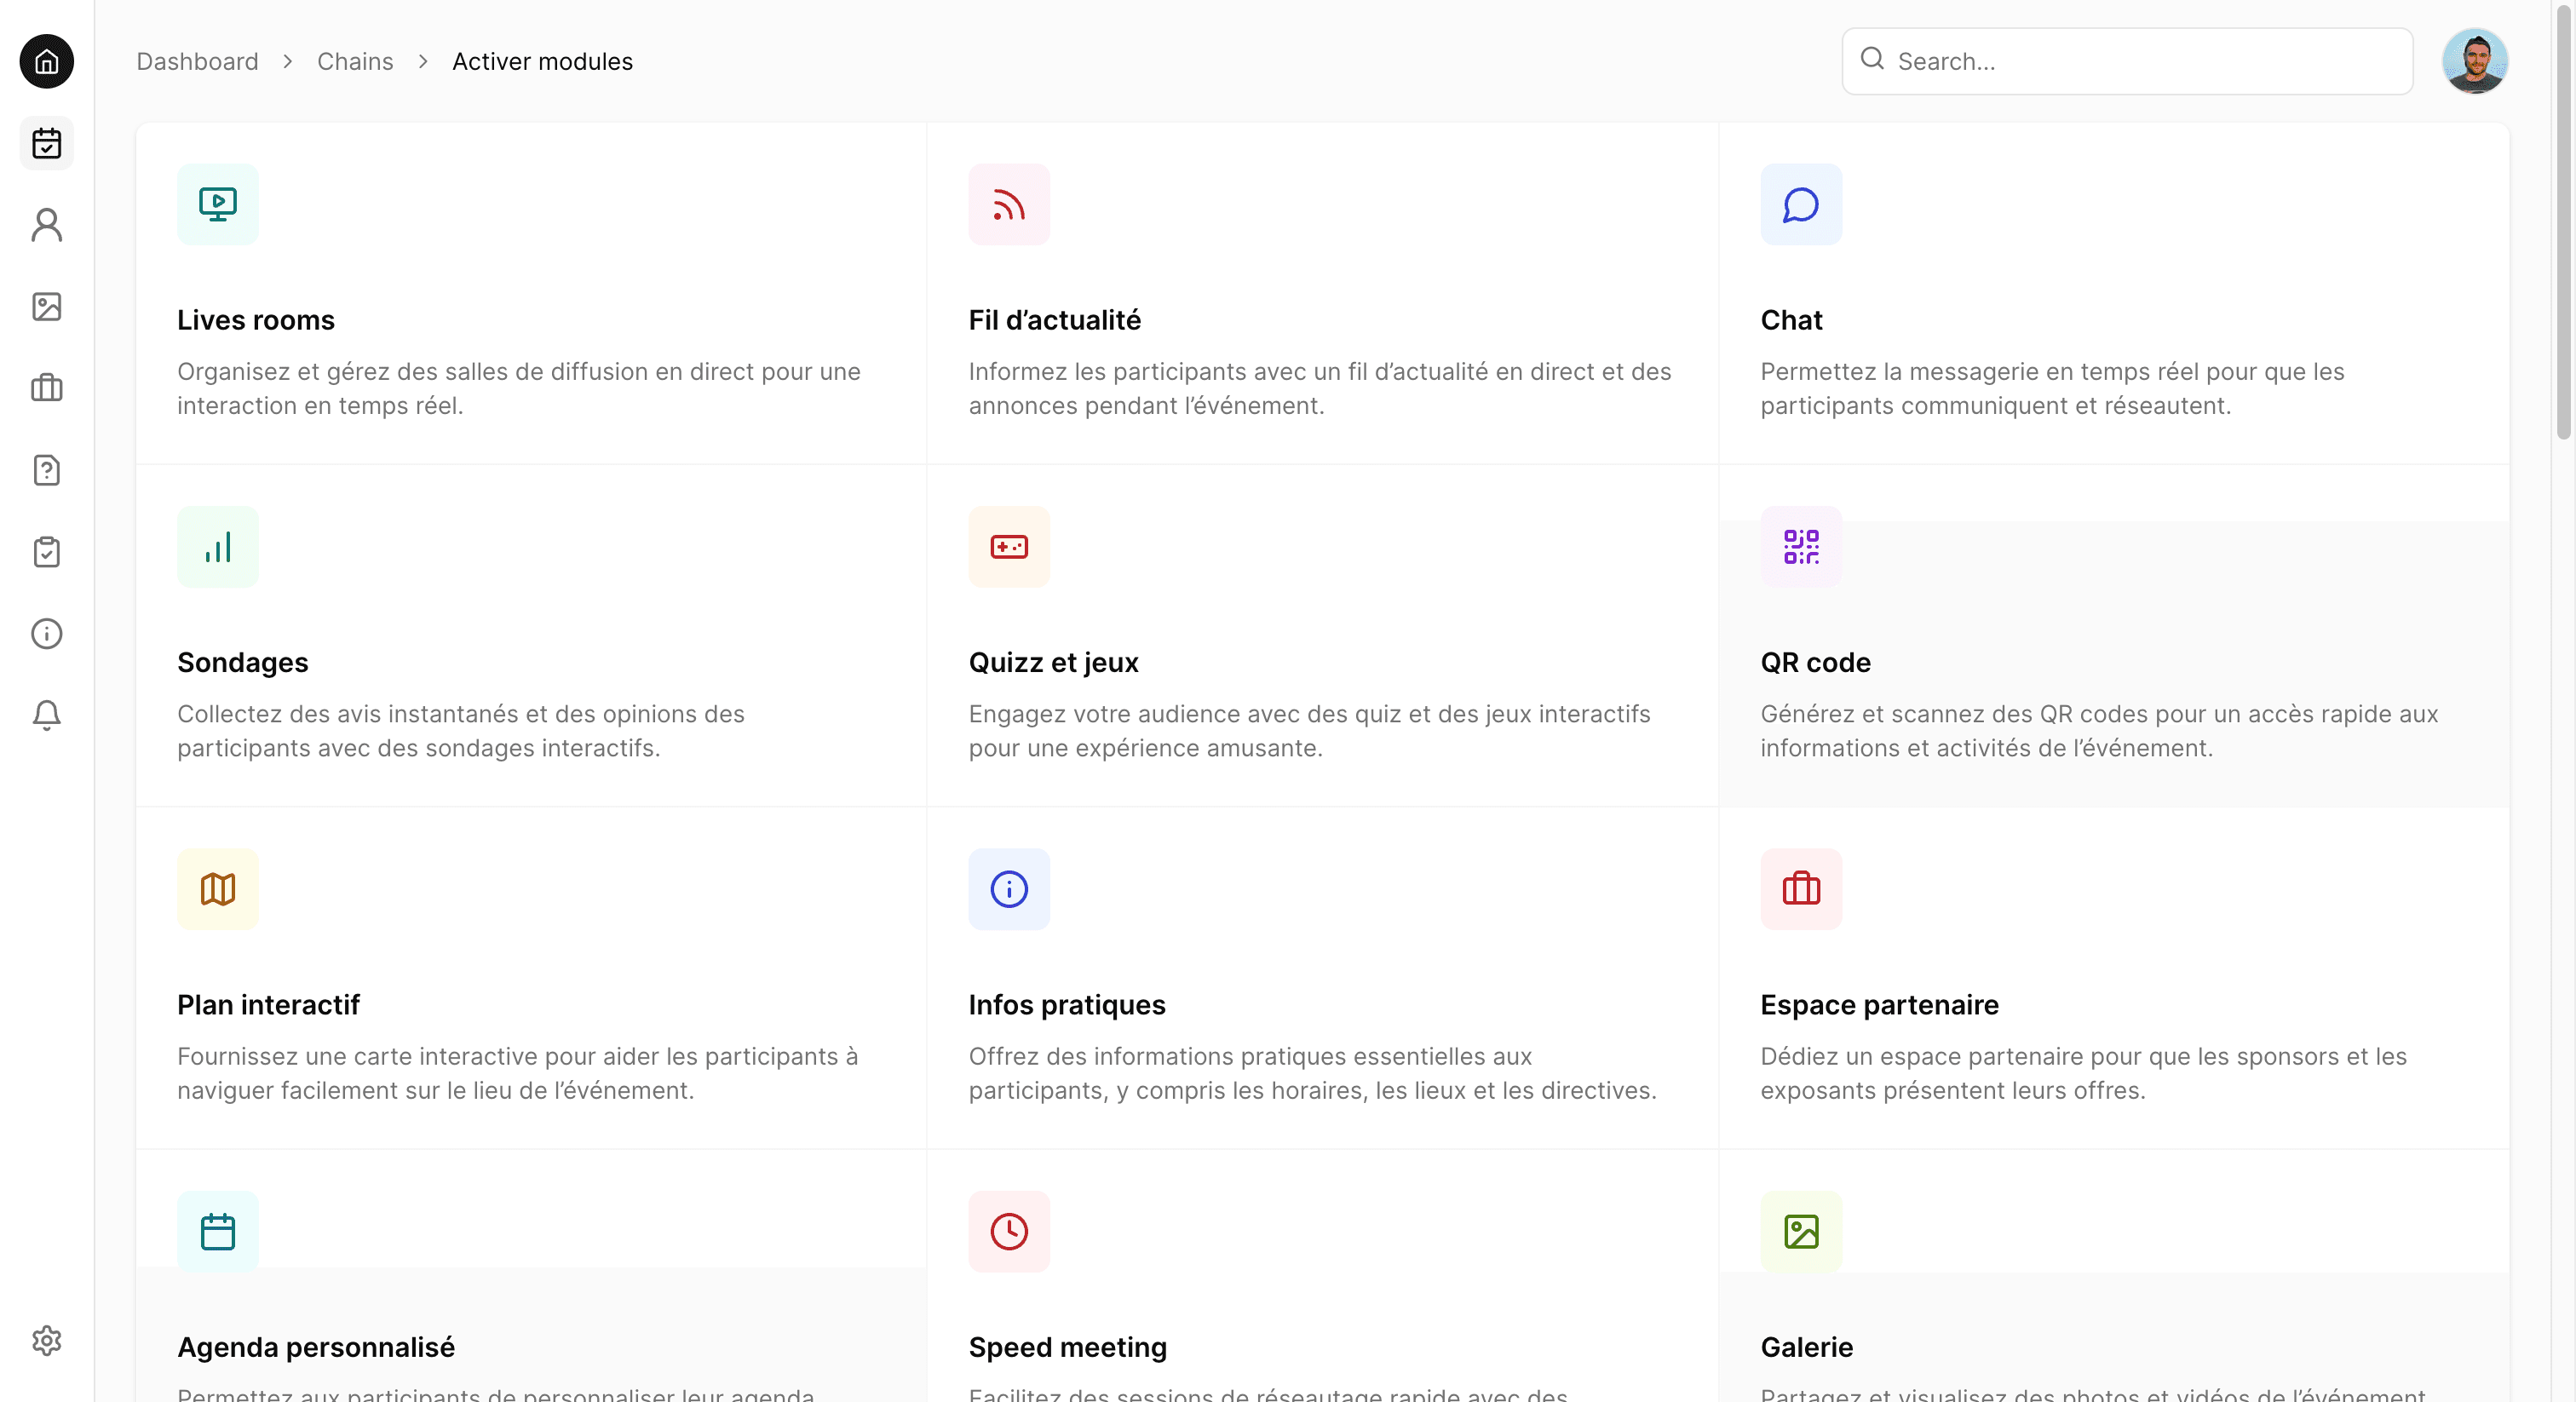
Task: Click the Chat description about messagerie
Action: [2052, 388]
